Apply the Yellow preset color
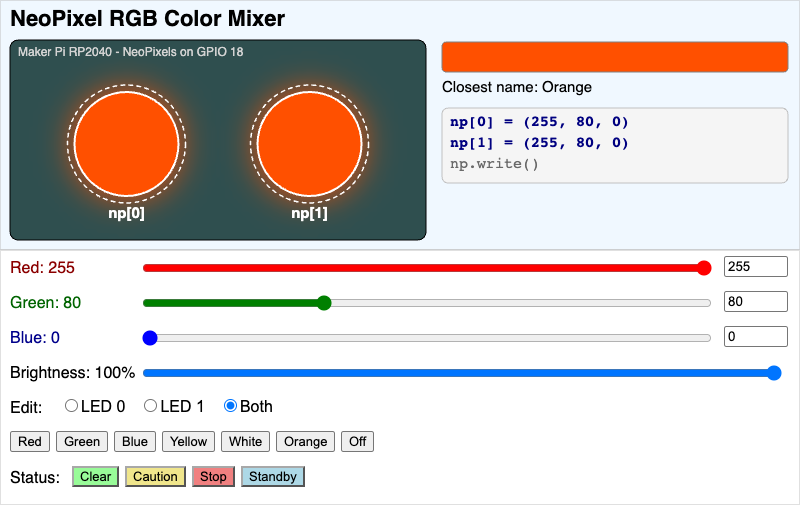 coord(188,442)
